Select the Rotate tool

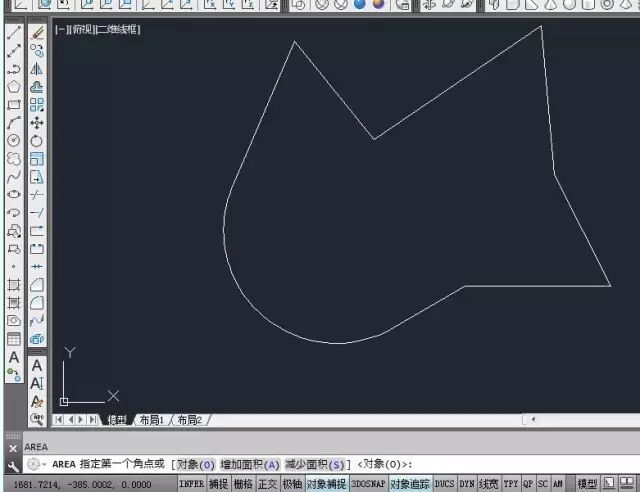[37, 140]
